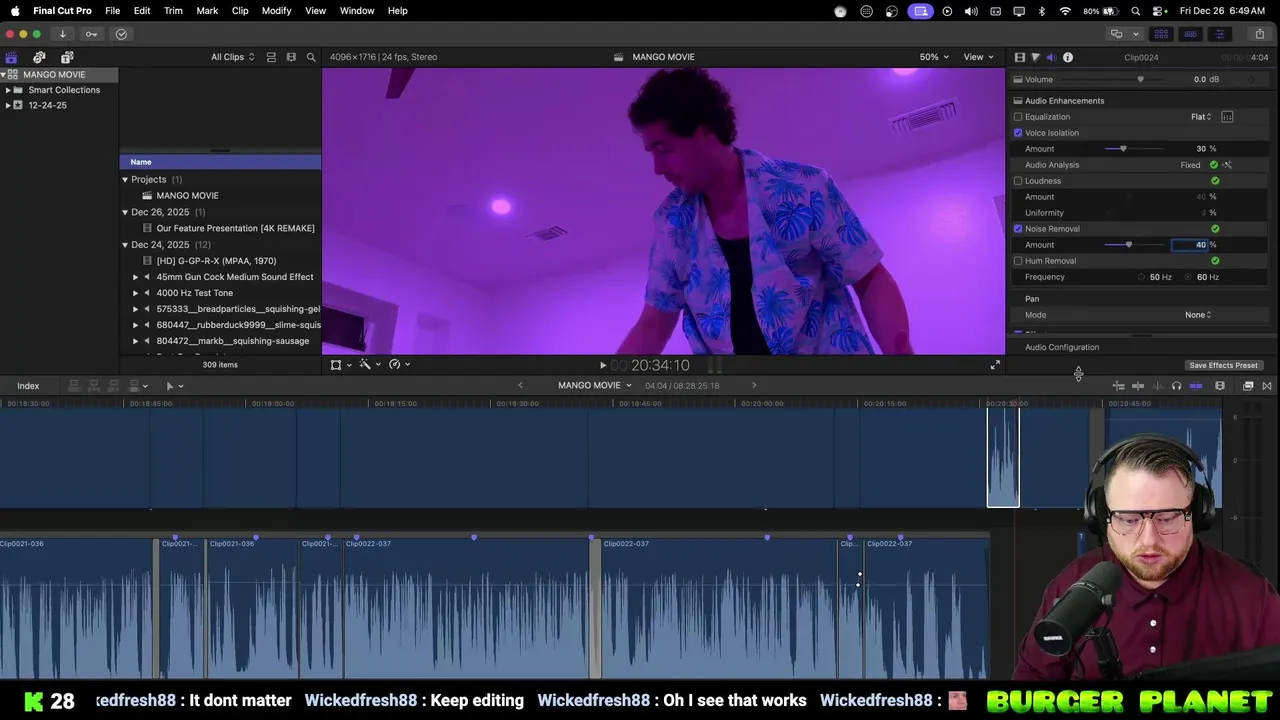Open the 50% viewer zoom dropdown
Viewport: 1280px width, 720px height.
tap(933, 57)
